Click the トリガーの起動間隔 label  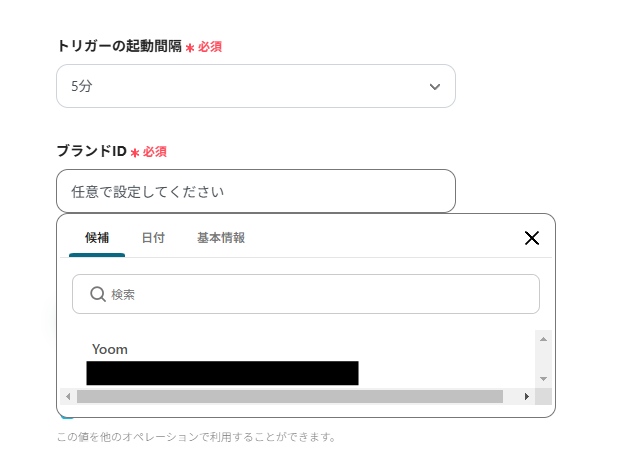(119, 46)
